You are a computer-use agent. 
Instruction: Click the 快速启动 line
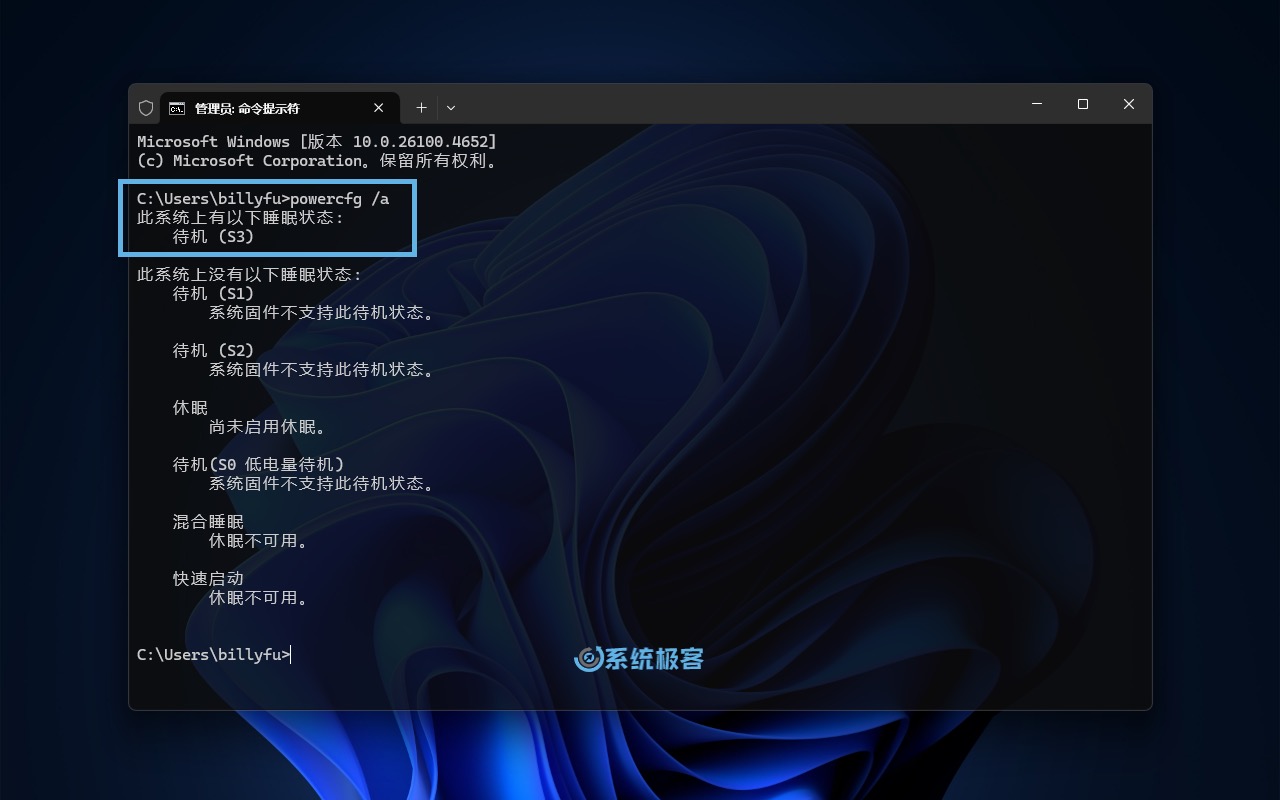[x=208, y=579]
